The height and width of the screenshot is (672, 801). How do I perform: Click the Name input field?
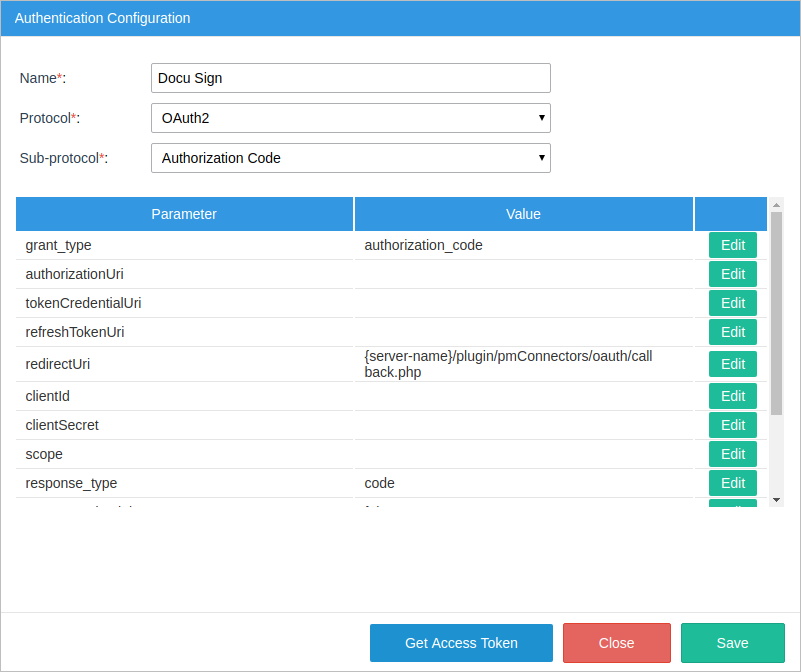350,78
